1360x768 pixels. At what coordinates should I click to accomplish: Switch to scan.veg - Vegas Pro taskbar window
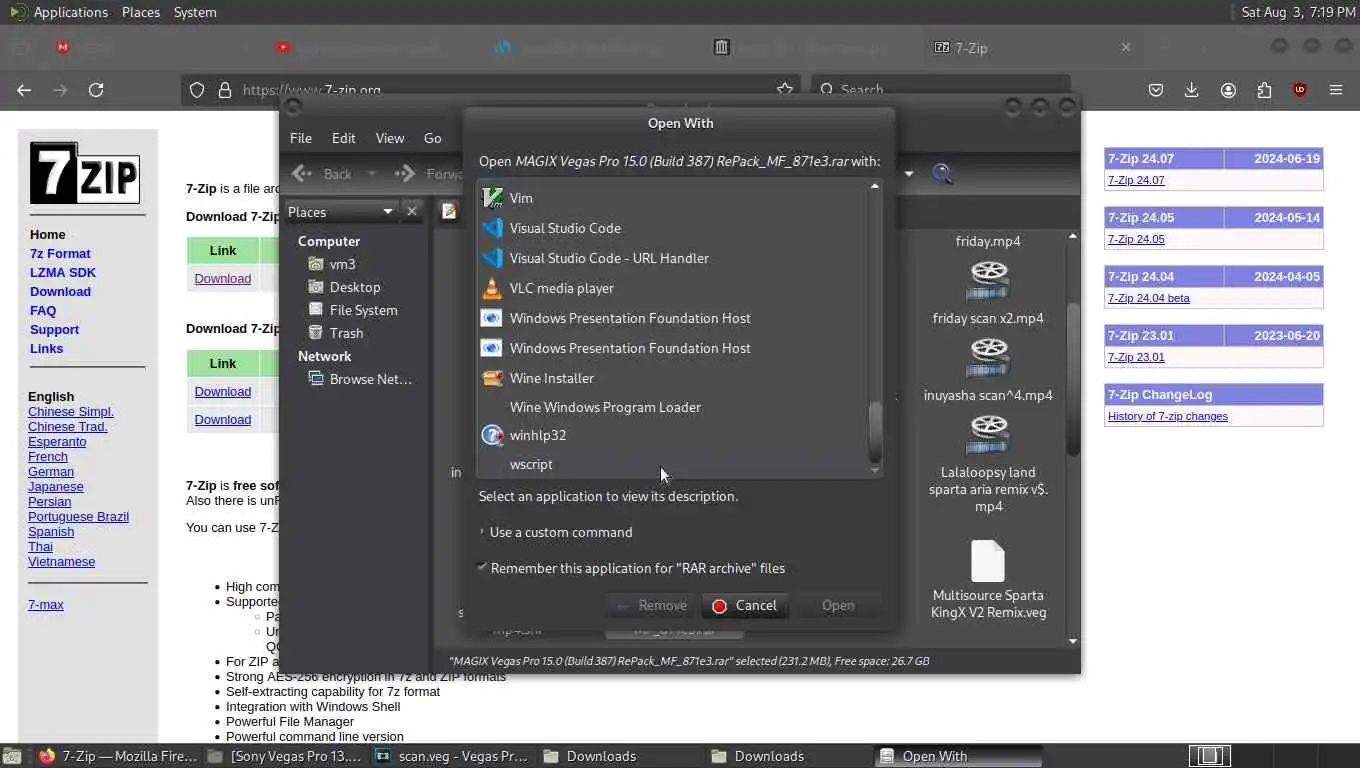(452, 756)
